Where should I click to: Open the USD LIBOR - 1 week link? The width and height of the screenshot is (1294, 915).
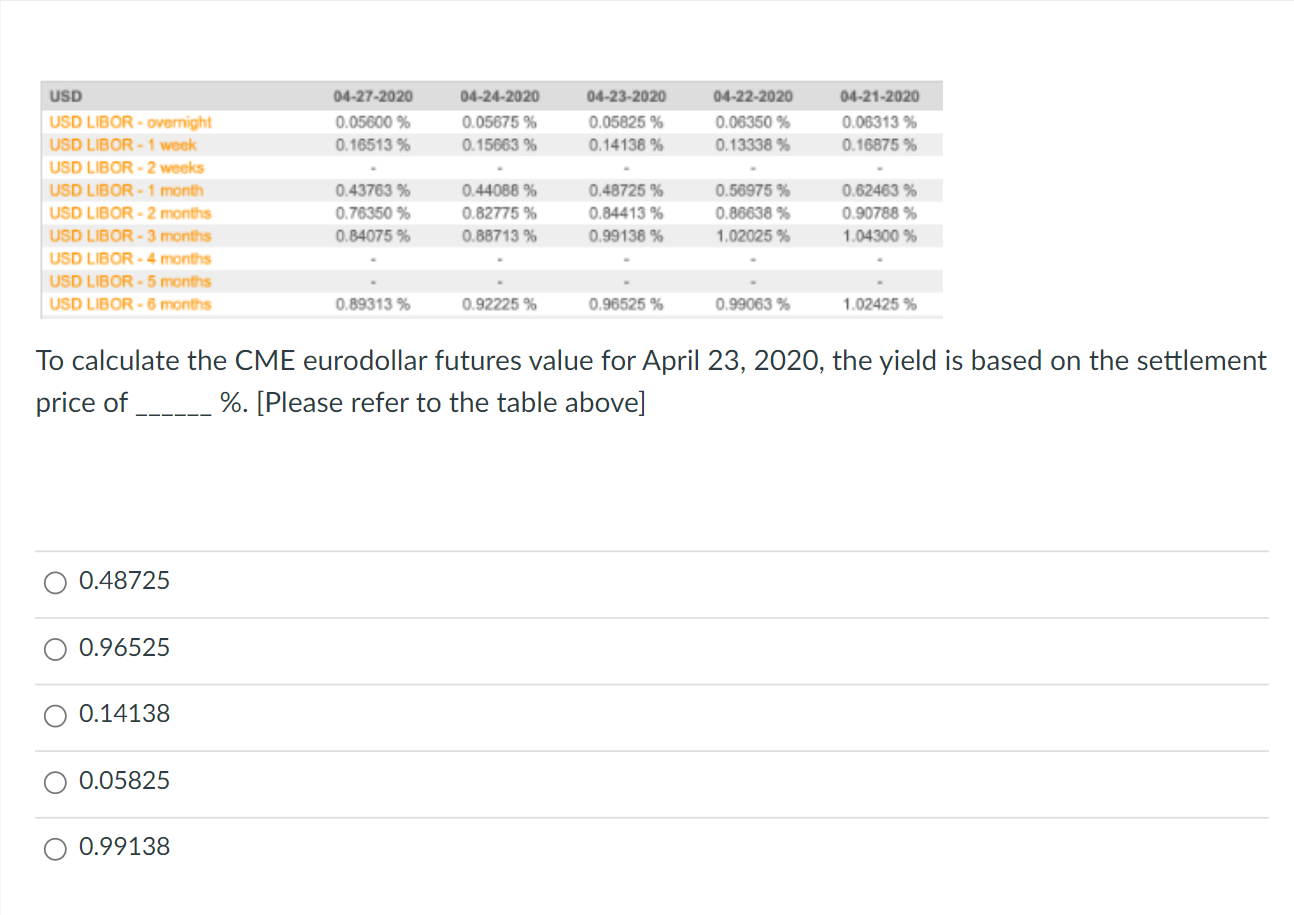(x=122, y=145)
